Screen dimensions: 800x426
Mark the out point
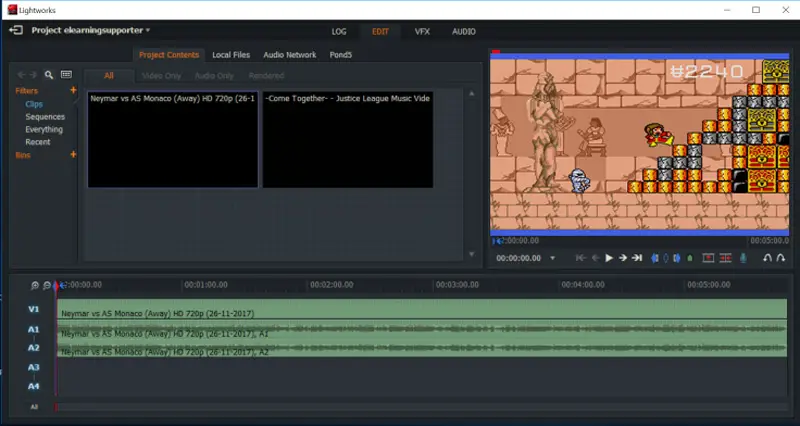pos(677,258)
